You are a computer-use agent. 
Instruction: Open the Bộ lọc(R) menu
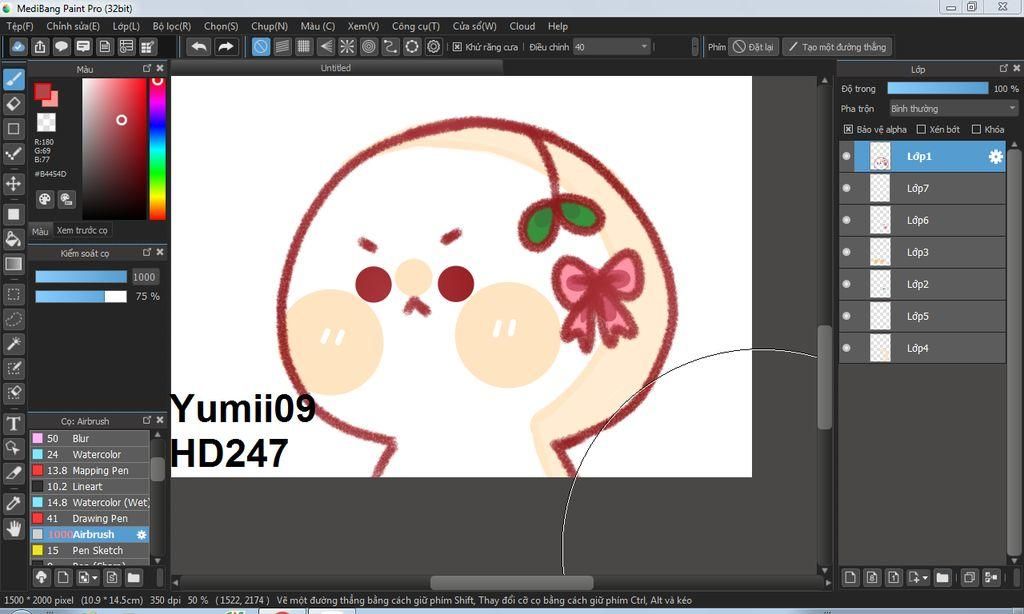172,26
